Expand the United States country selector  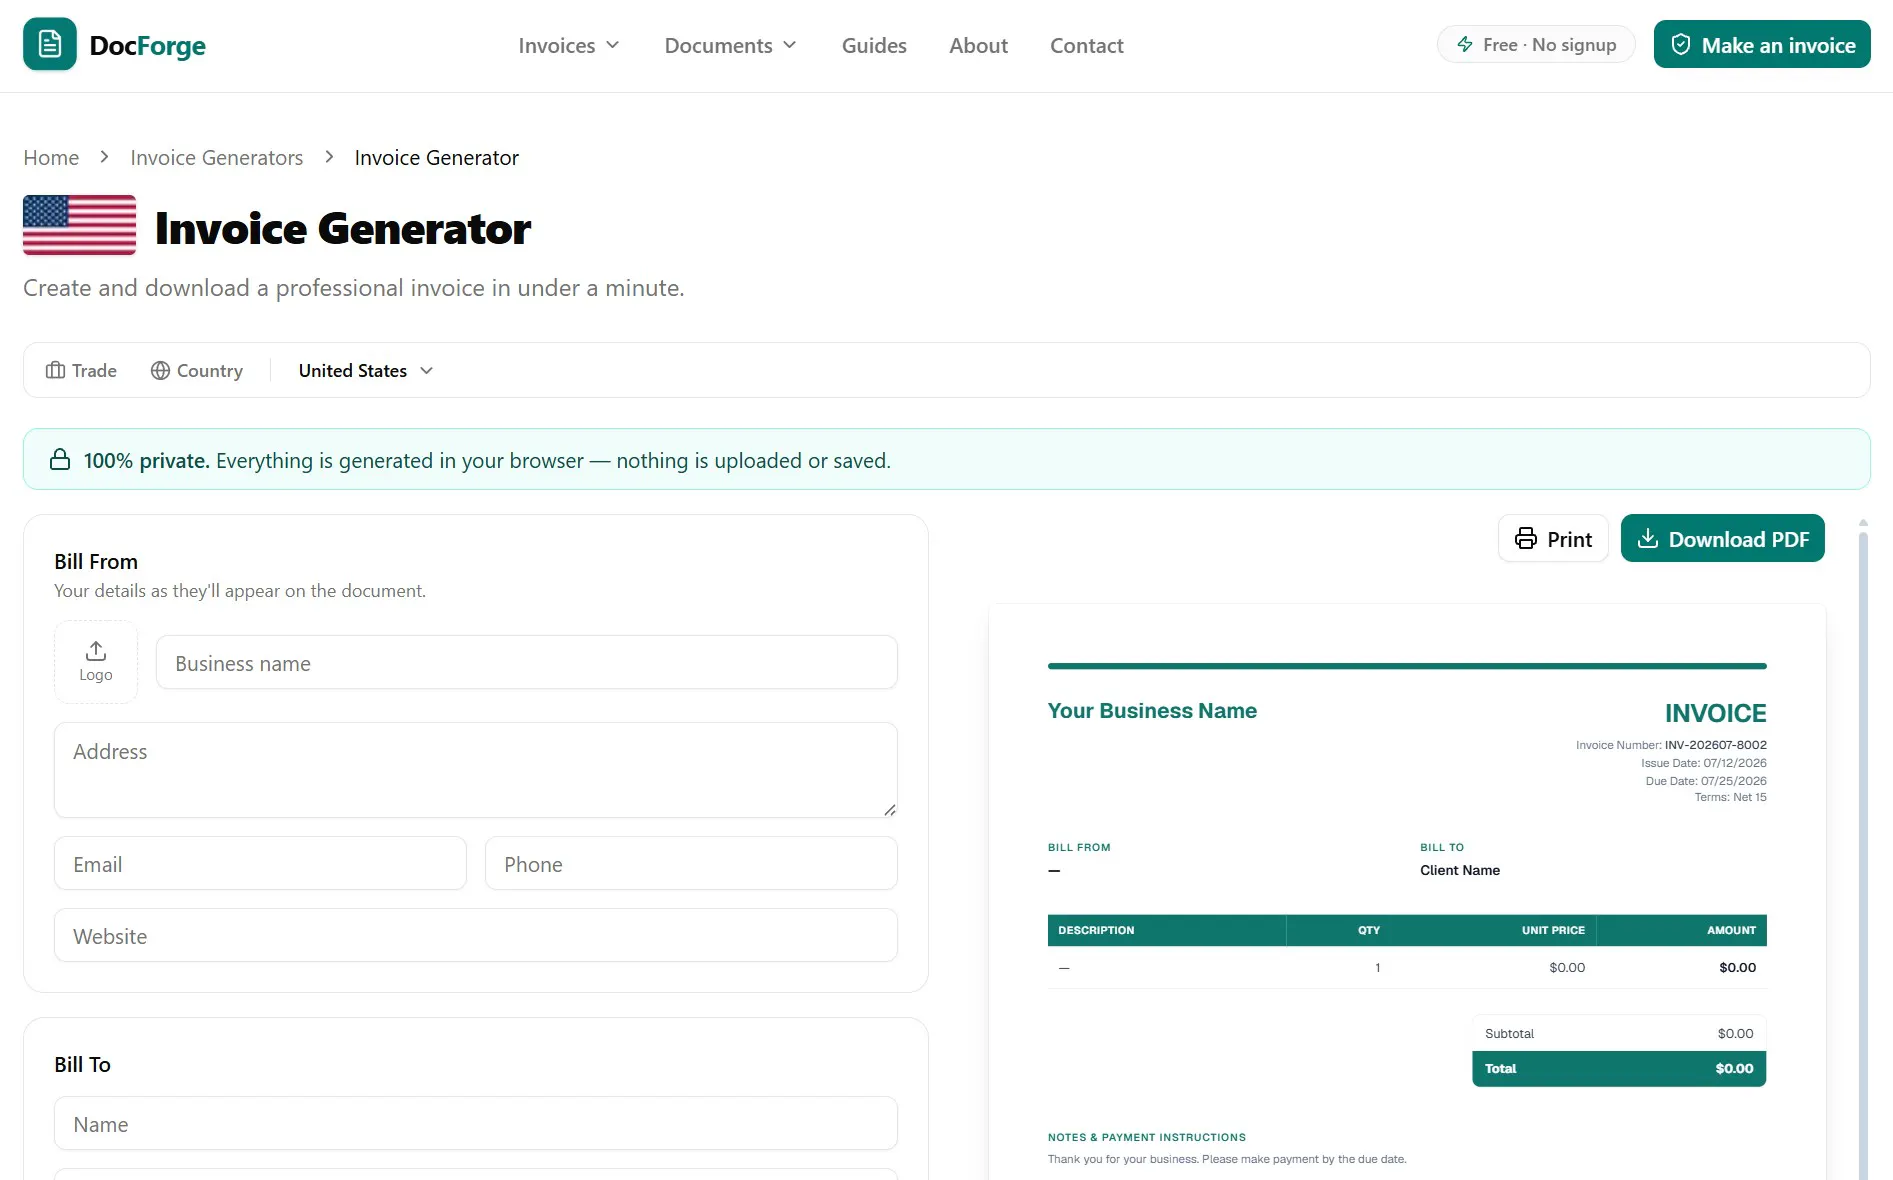[366, 370]
